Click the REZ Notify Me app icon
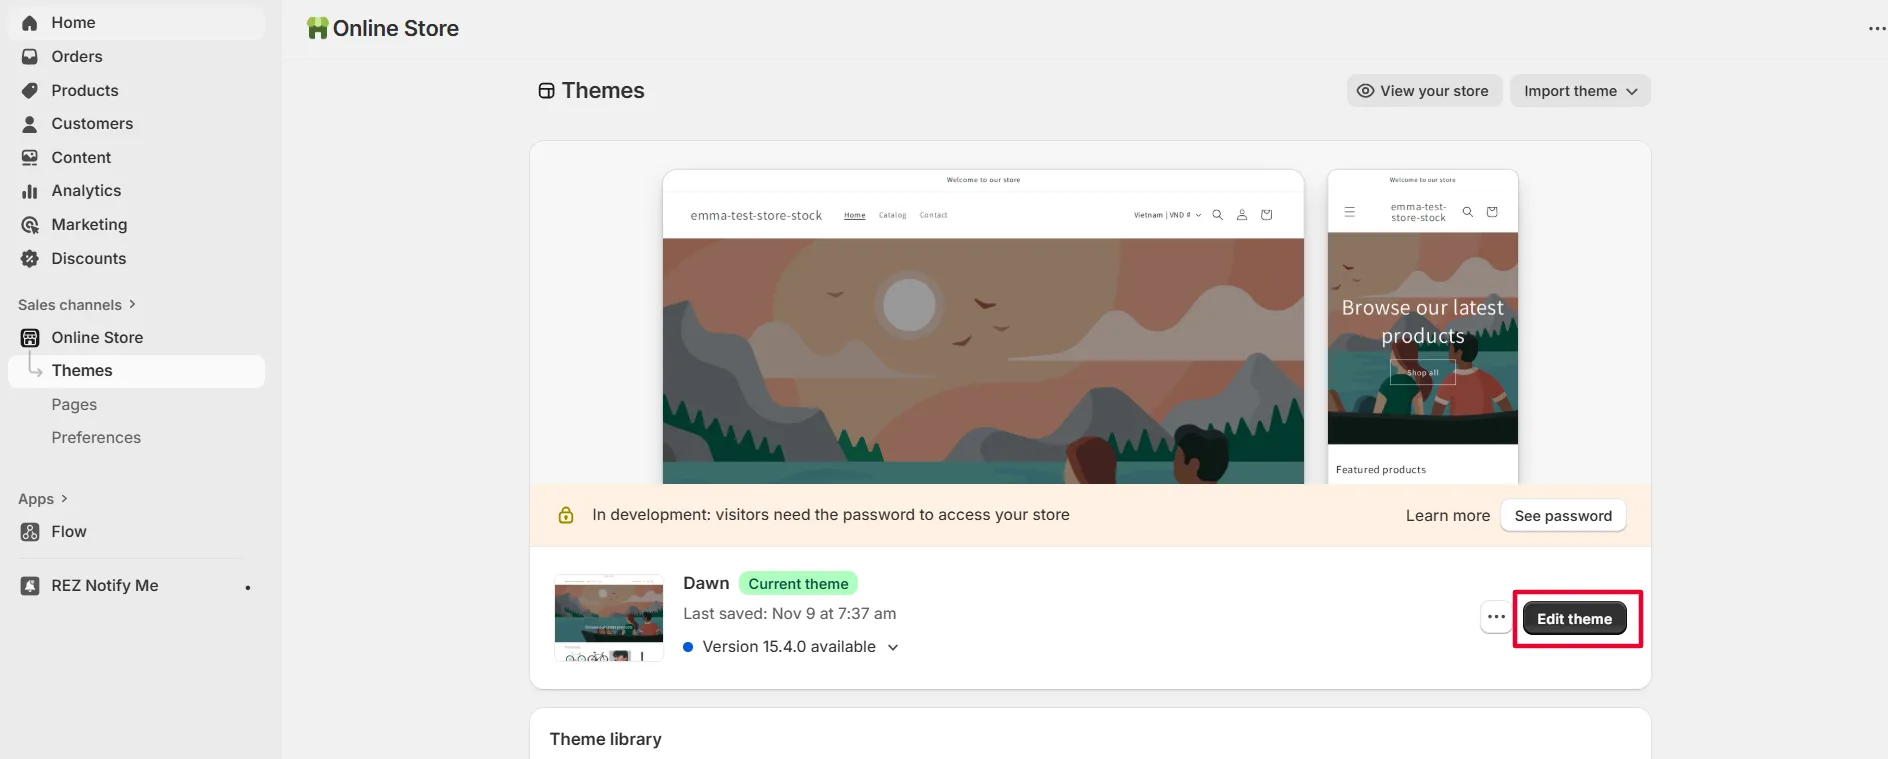Viewport: 1888px width, 759px height. [30, 586]
